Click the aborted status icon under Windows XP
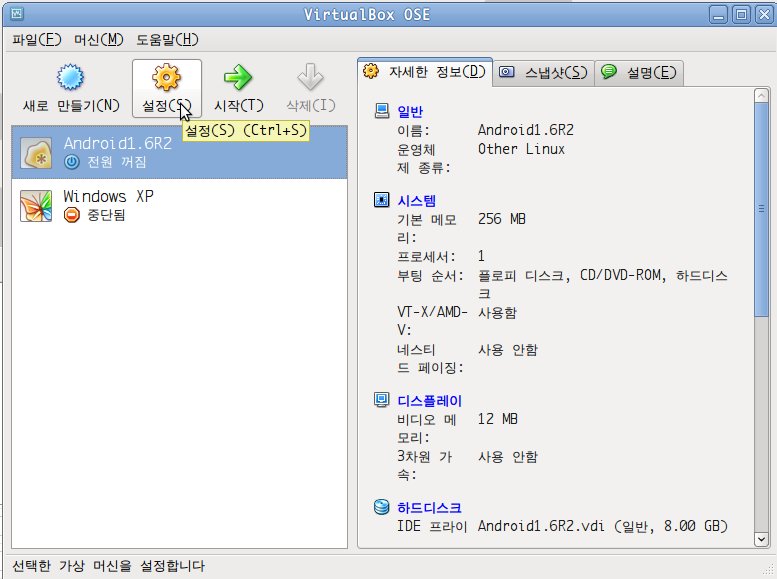777x579 pixels. (x=72, y=215)
